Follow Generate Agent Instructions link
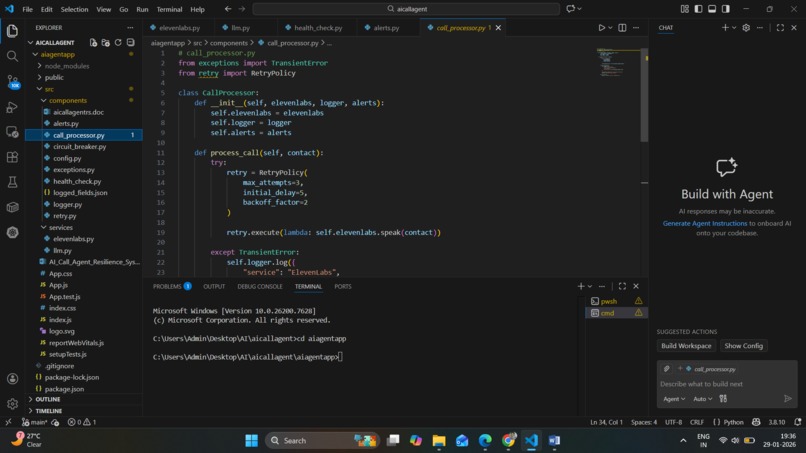Screen dimensions: 806x453 tap(705, 223)
